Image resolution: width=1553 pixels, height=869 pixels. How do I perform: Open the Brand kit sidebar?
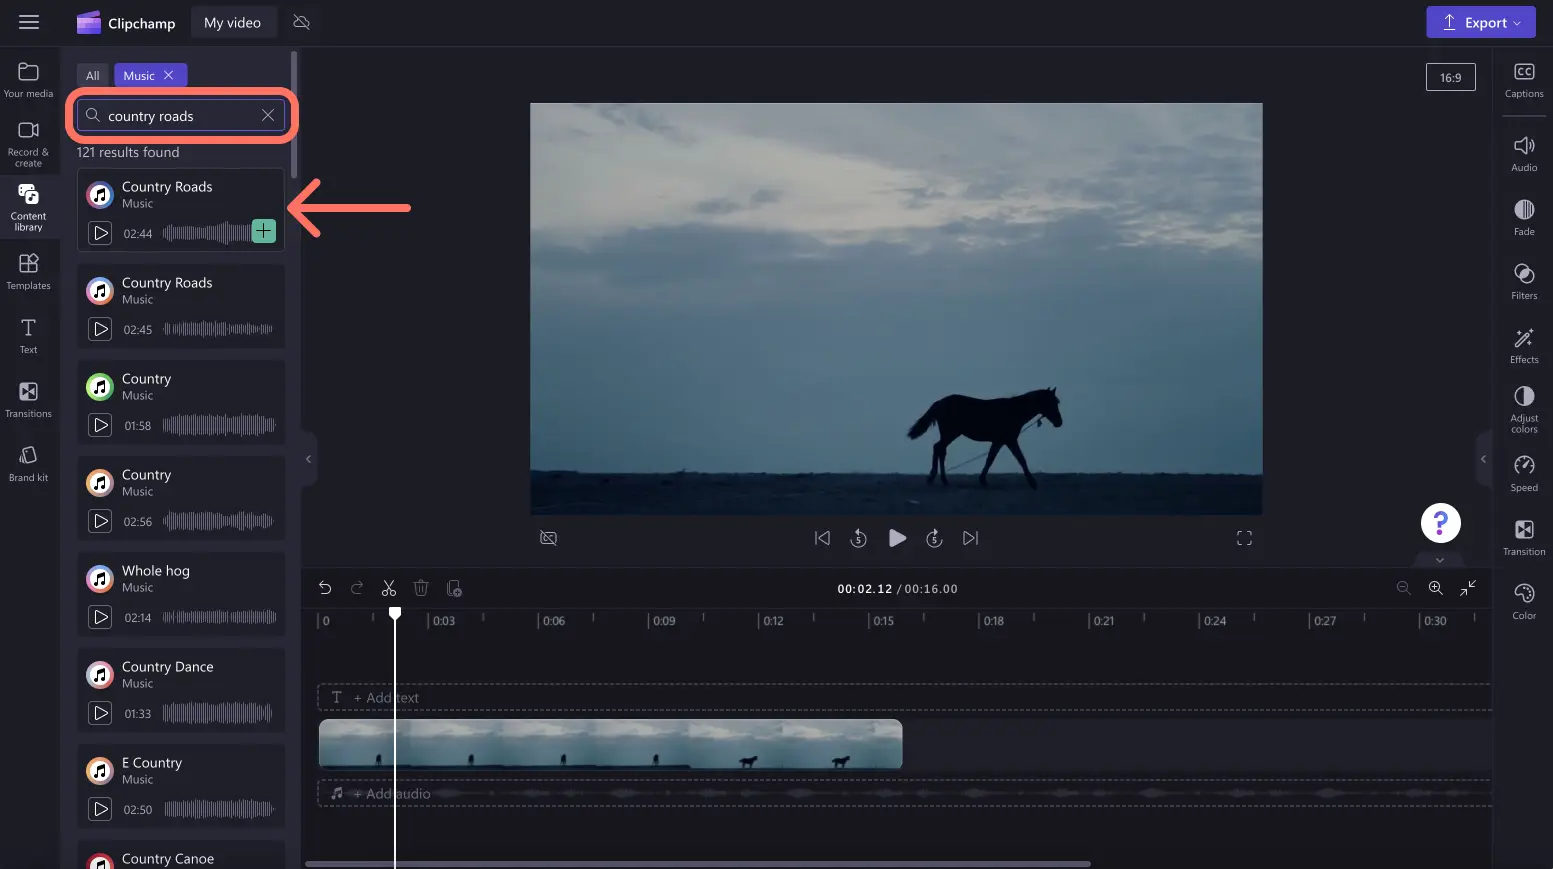[x=28, y=463]
